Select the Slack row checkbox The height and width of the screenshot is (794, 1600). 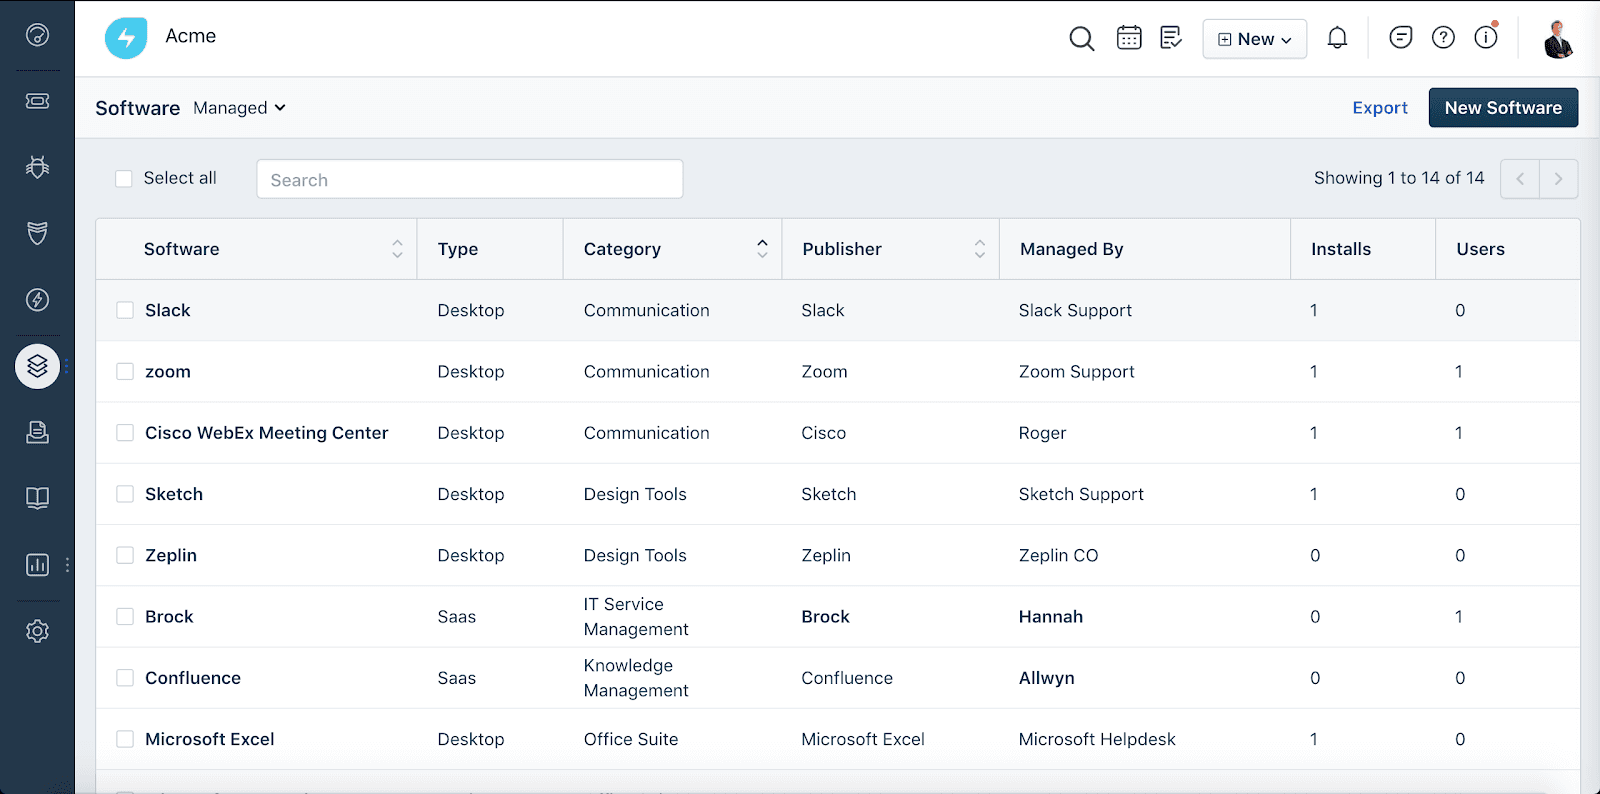[125, 310]
